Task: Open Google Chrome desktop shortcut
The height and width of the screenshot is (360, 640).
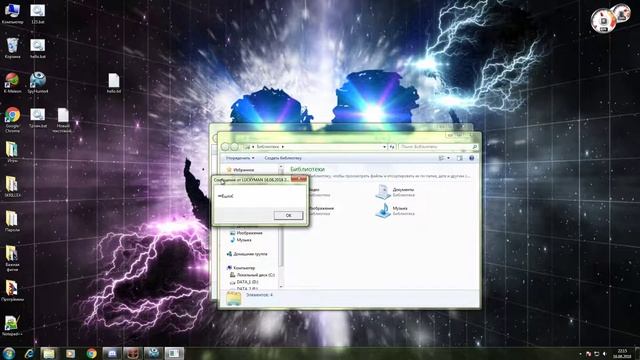Action: click(12, 120)
